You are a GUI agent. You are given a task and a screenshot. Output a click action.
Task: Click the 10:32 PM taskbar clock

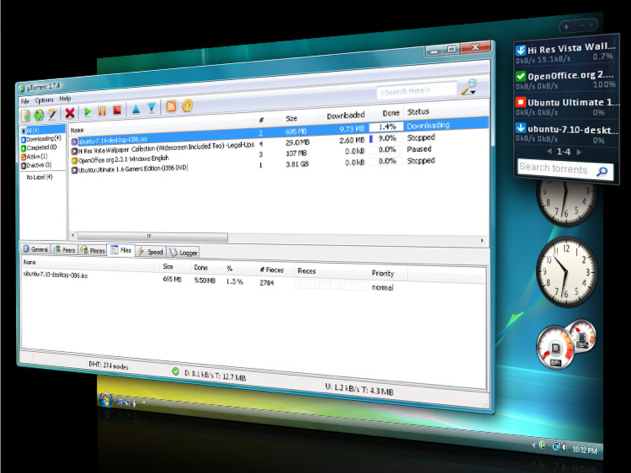pos(585,450)
